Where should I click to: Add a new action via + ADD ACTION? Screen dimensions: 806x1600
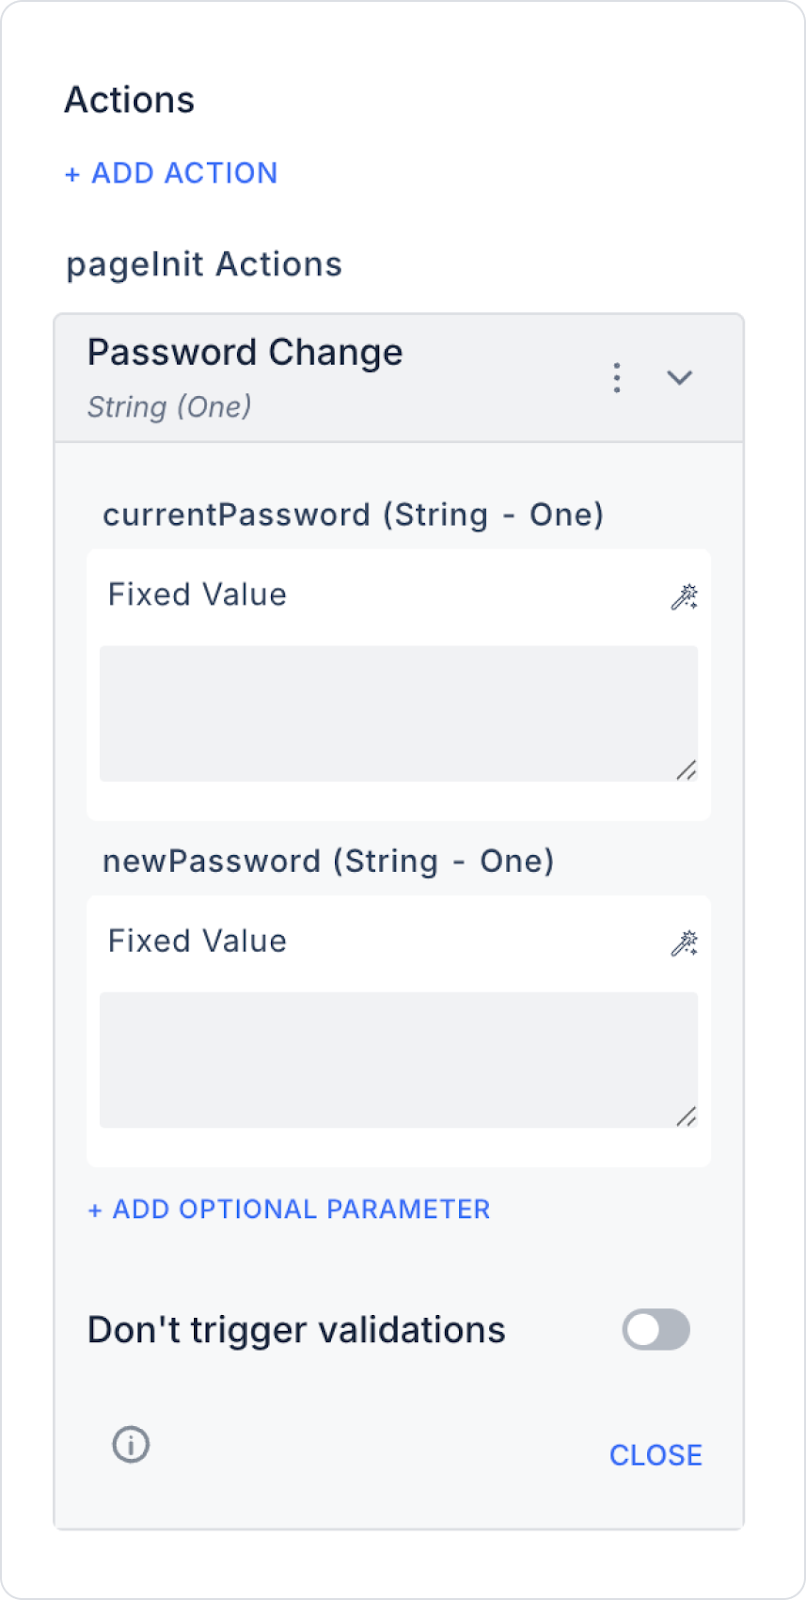point(171,173)
